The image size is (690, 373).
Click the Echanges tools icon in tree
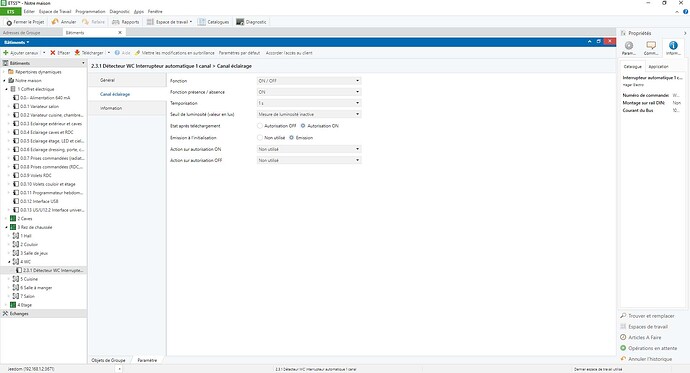pos(5,314)
